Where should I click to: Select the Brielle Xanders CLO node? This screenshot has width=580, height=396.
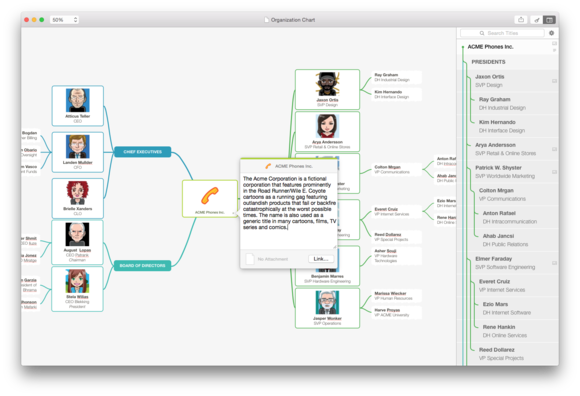click(x=78, y=198)
